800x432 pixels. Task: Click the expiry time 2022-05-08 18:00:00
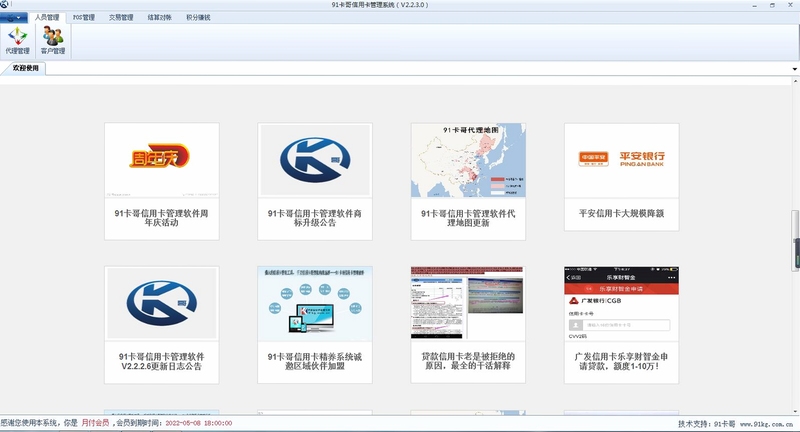198,423
